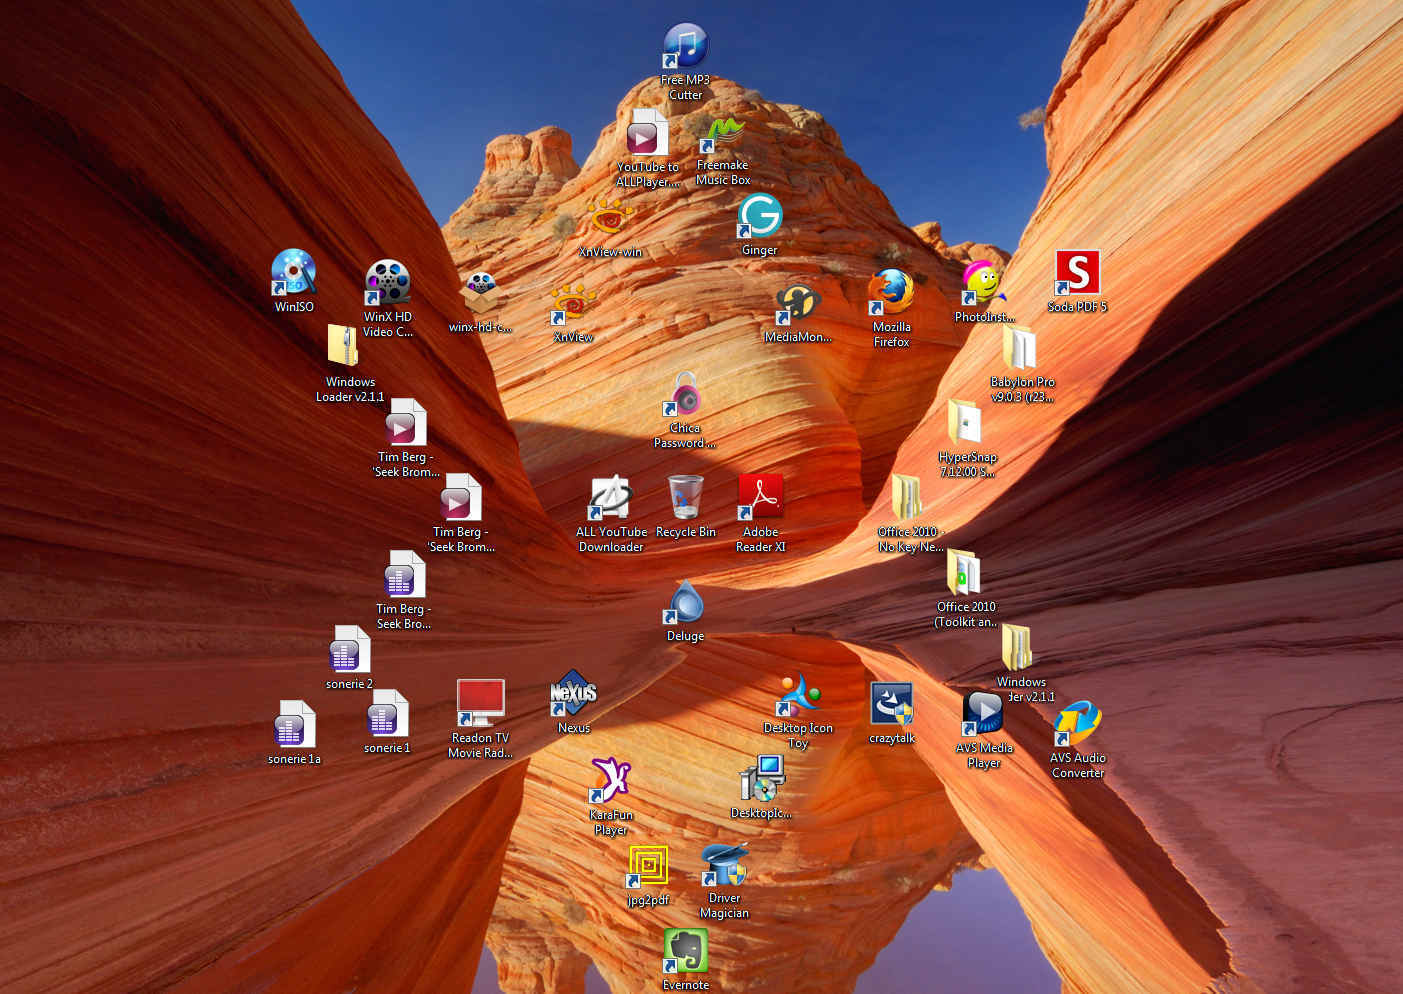Launch Evernote
The image size is (1403, 994).
click(x=686, y=950)
